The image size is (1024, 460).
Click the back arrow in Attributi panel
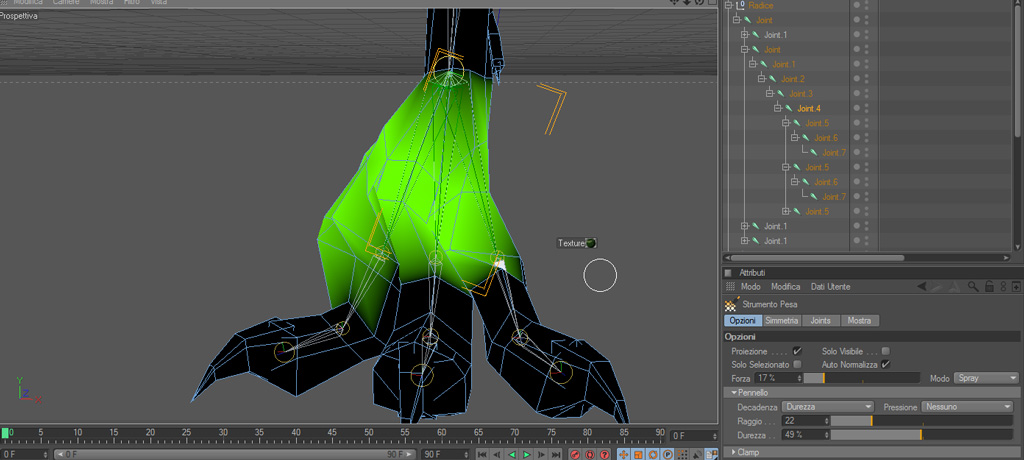921,287
